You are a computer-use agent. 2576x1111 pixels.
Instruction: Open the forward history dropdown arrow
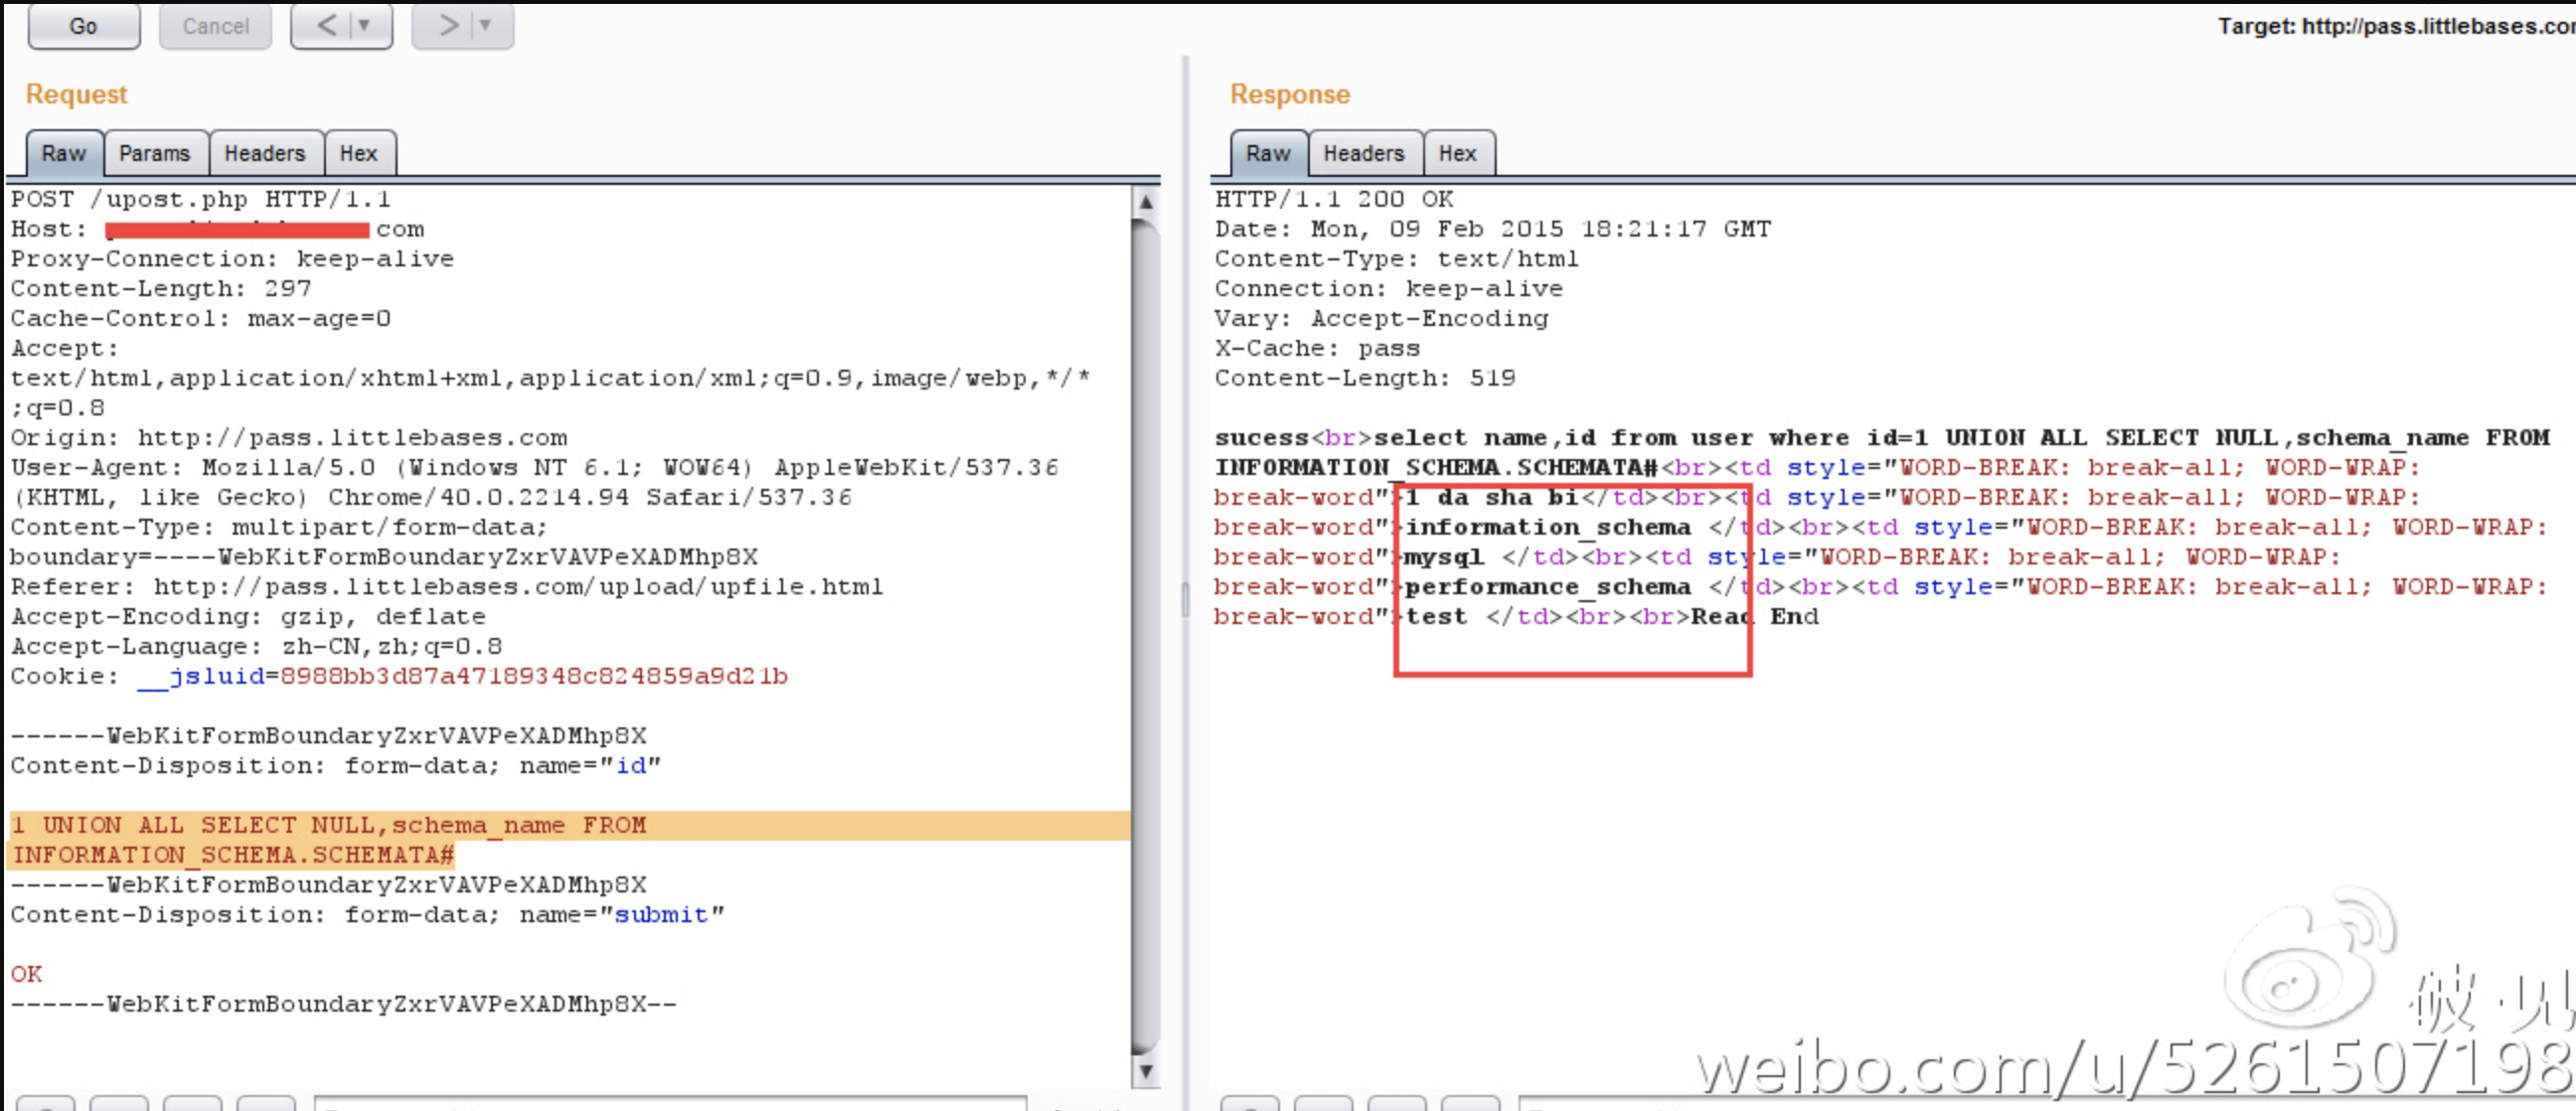486,25
